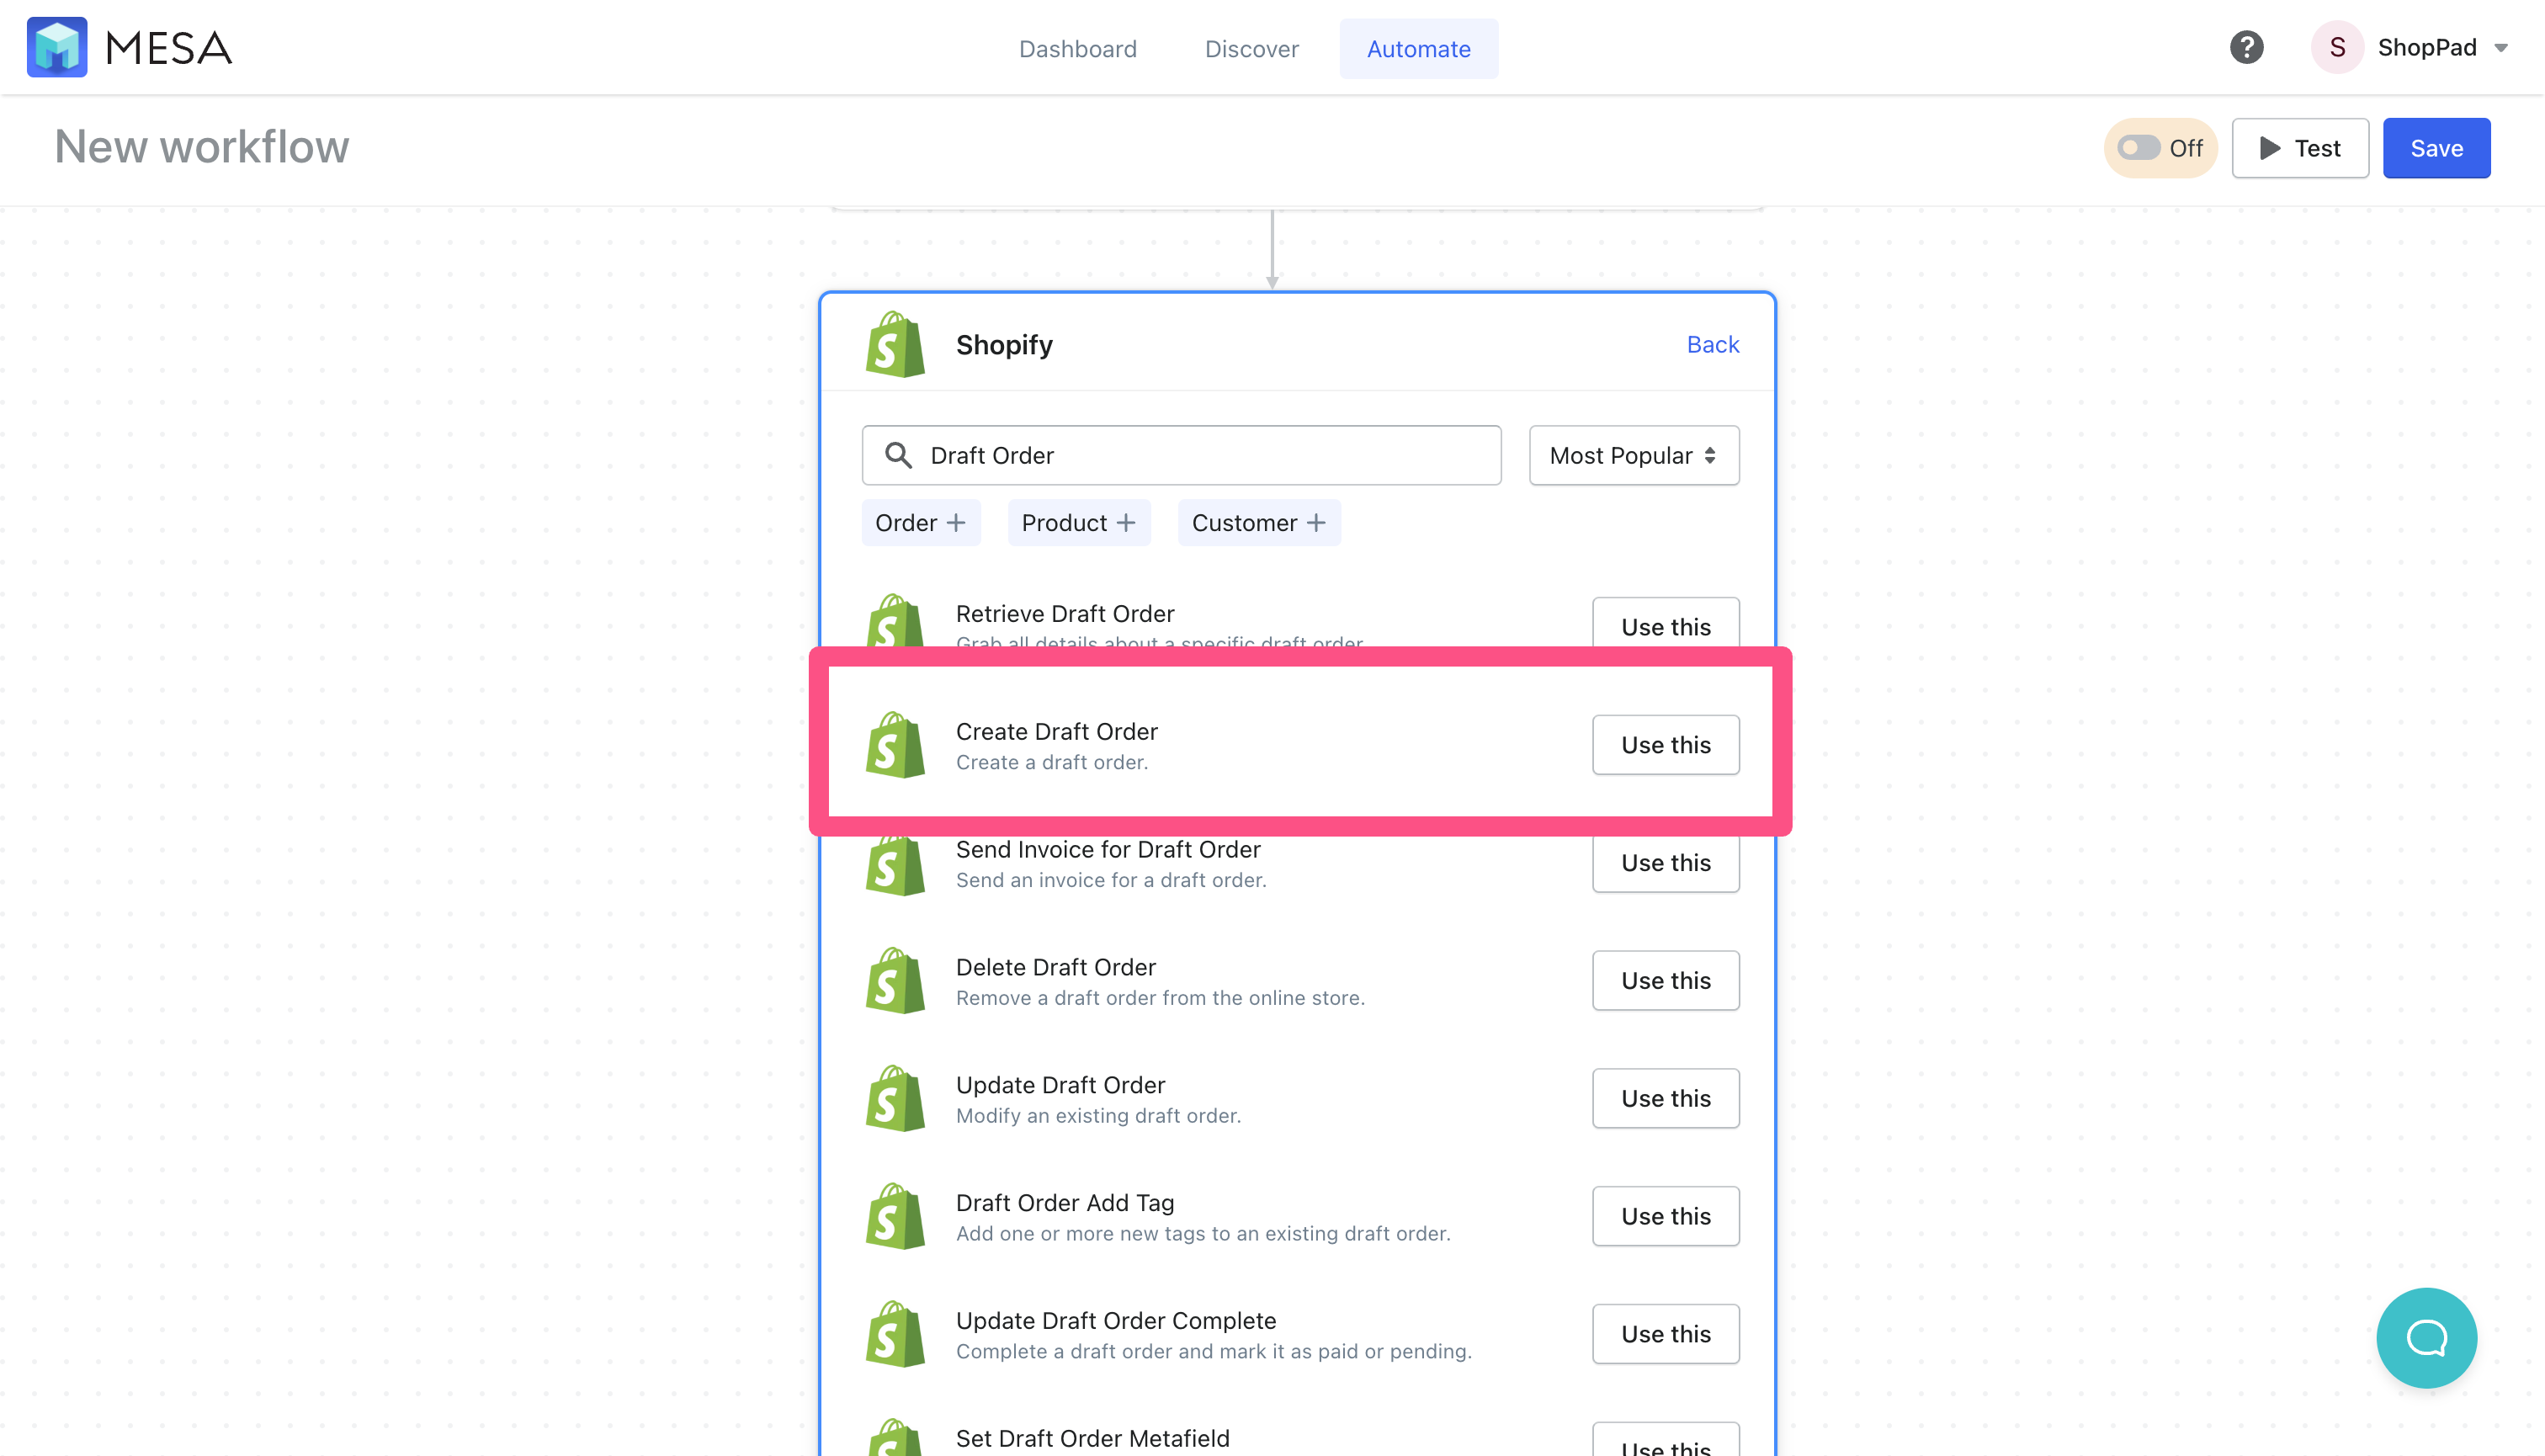Select the Automate tab
Viewport: 2545px width, 1456px height.
(1418, 49)
